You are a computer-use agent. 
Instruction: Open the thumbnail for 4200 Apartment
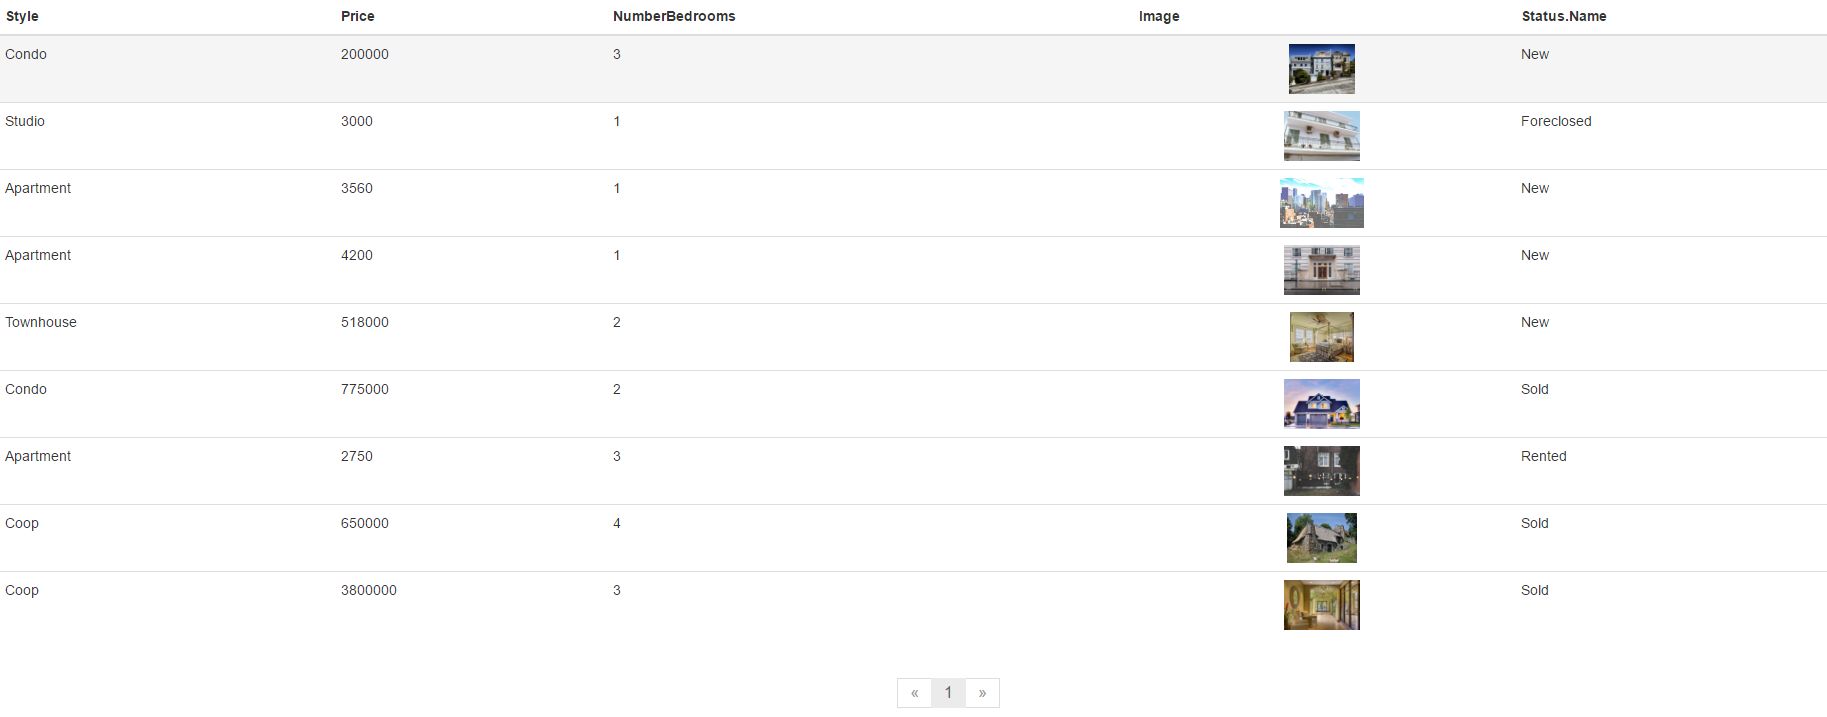click(x=1321, y=270)
